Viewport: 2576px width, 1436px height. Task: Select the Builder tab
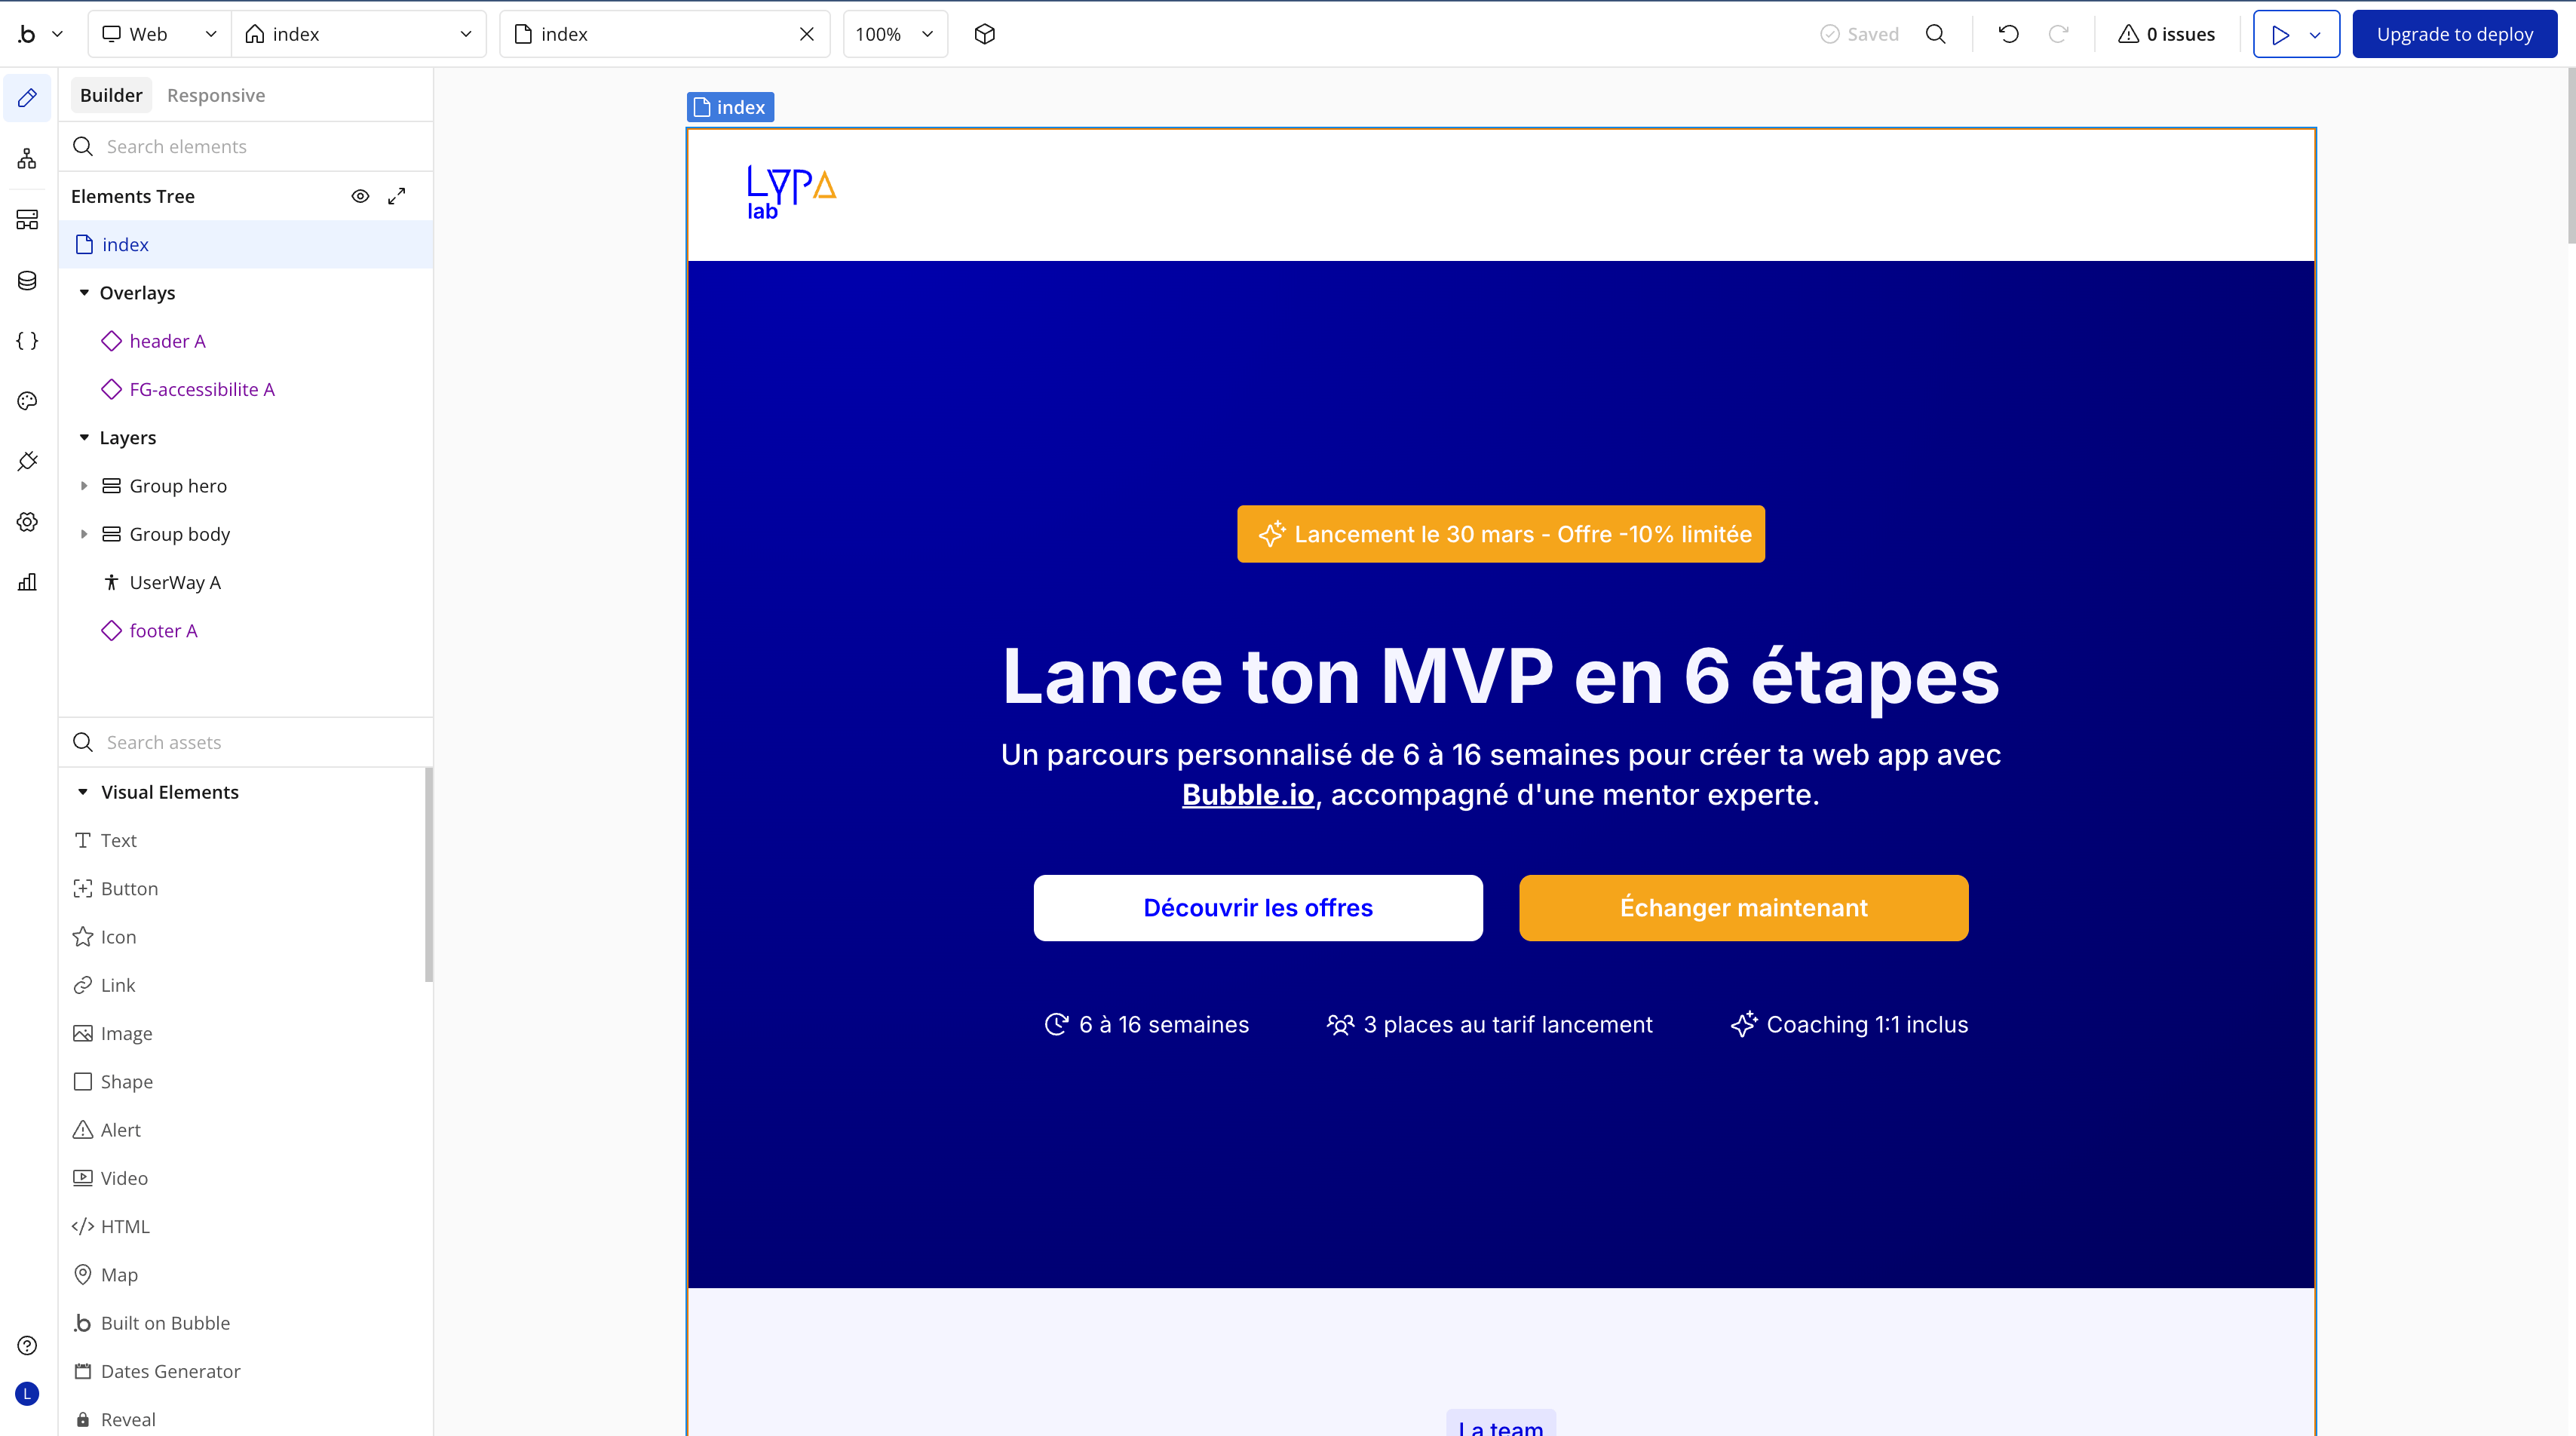point(111,95)
